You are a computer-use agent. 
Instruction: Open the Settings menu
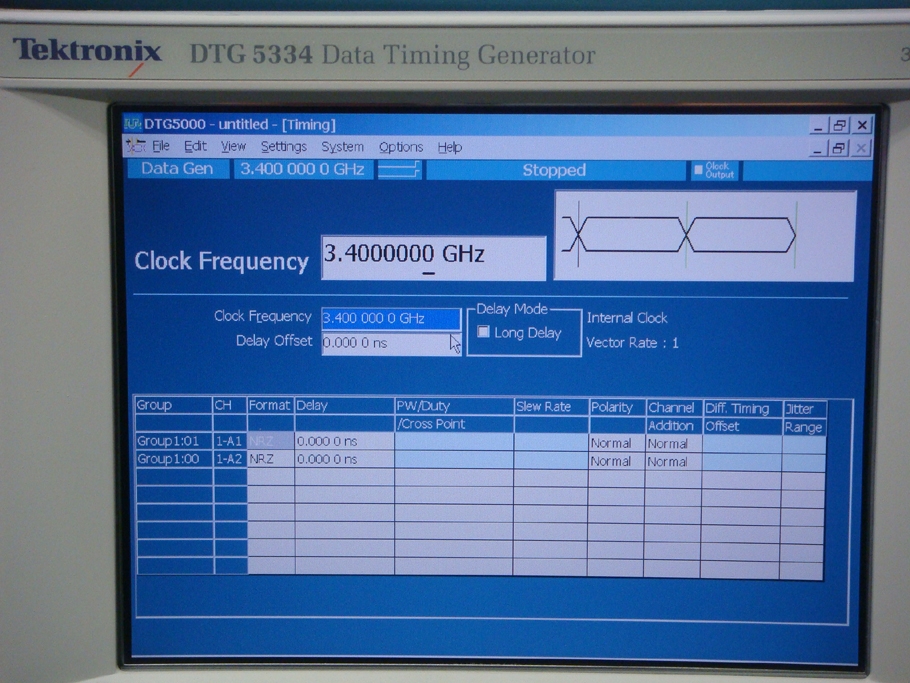(283, 147)
